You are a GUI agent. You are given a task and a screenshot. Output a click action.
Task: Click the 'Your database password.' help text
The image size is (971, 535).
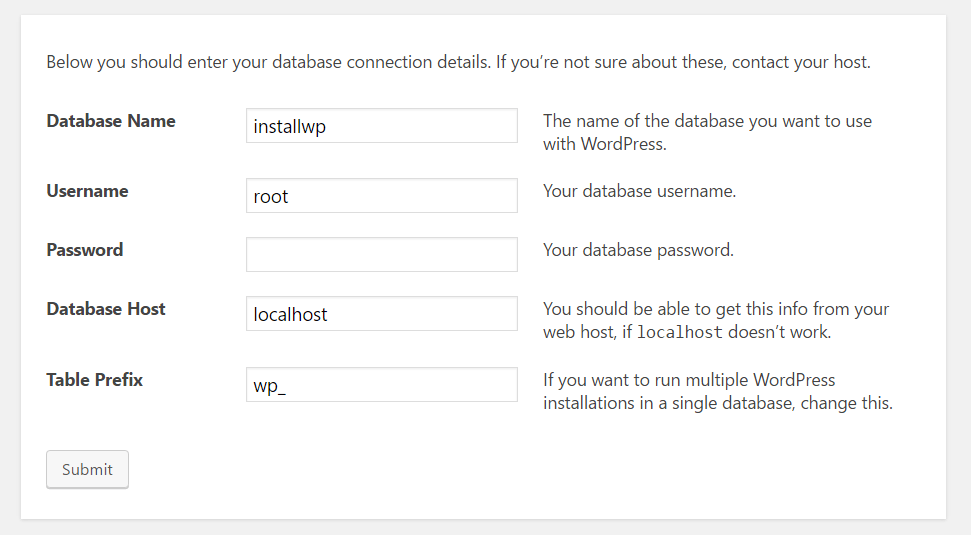pos(638,250)
